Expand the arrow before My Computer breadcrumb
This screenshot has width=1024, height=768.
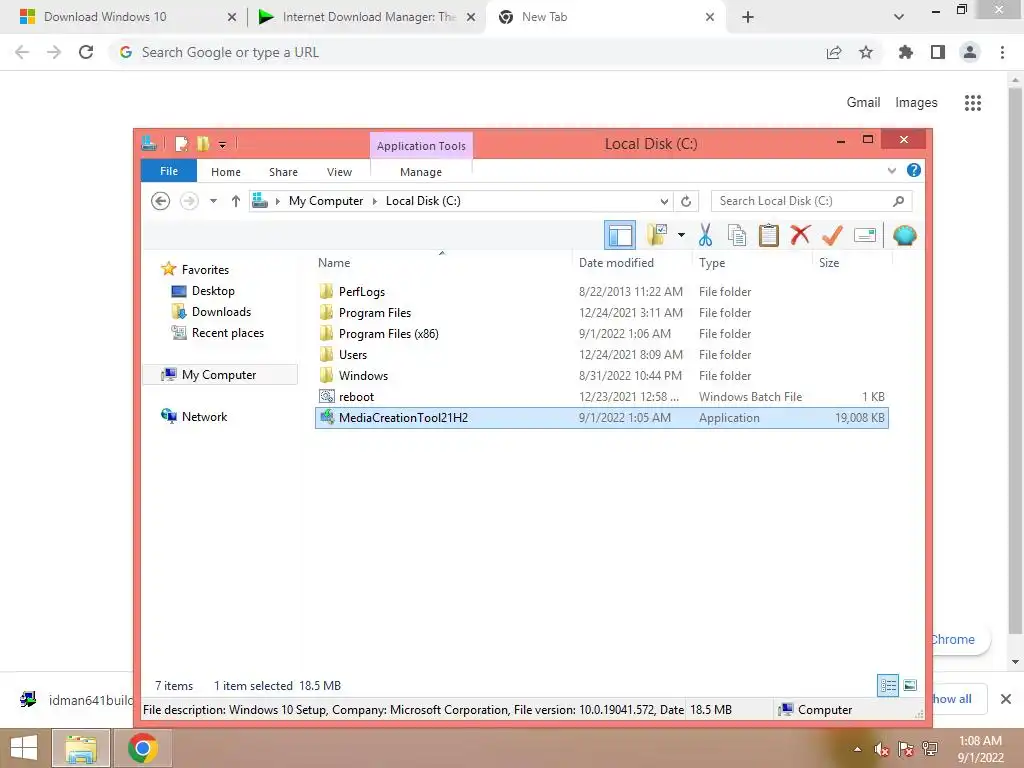pyautogui.click(x=278, y=201)
